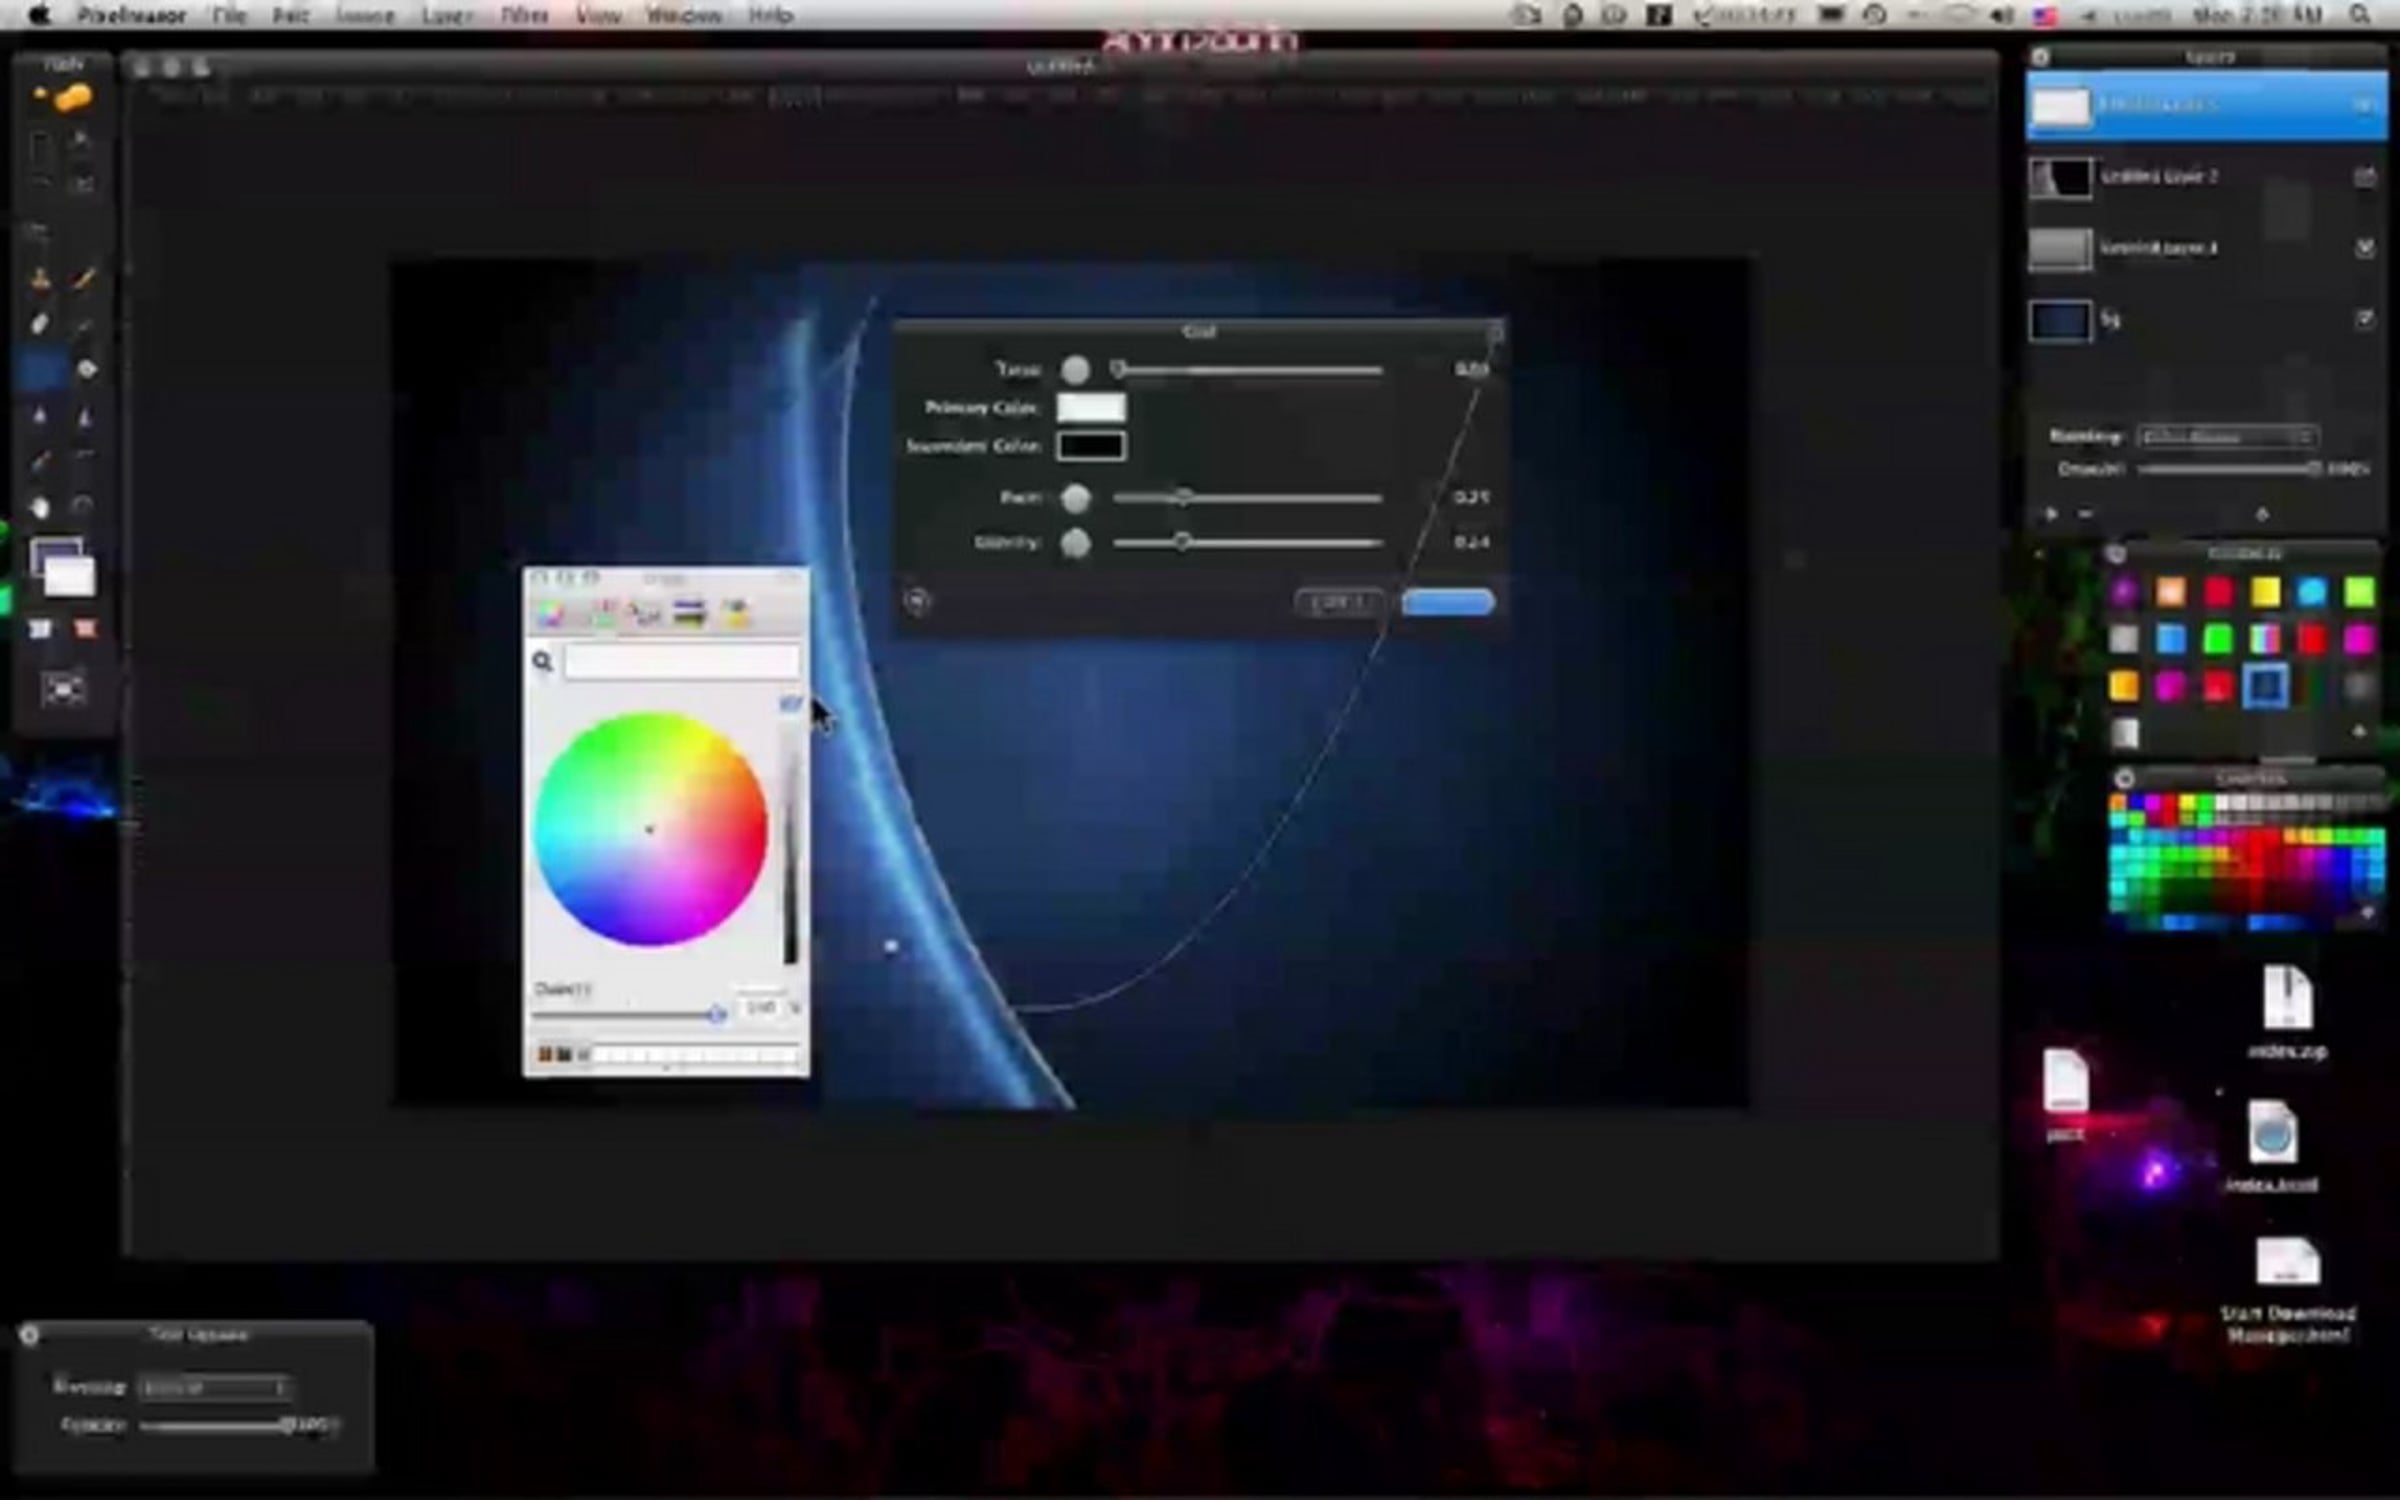Open Blending dropdown in Tool Options panel
The height and width of the screenshot is (1500, 2400).
pyautogui.click(x=214, y=1387)
